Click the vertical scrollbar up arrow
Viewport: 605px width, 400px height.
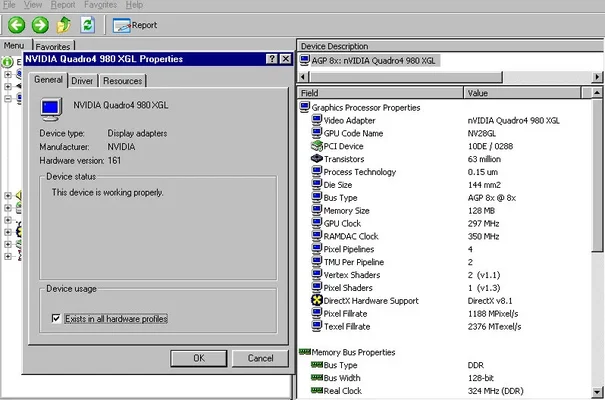[597, 93]
